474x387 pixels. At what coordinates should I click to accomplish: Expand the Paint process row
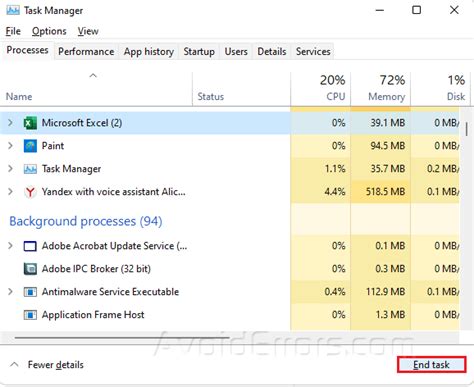(x=10, y=146)
